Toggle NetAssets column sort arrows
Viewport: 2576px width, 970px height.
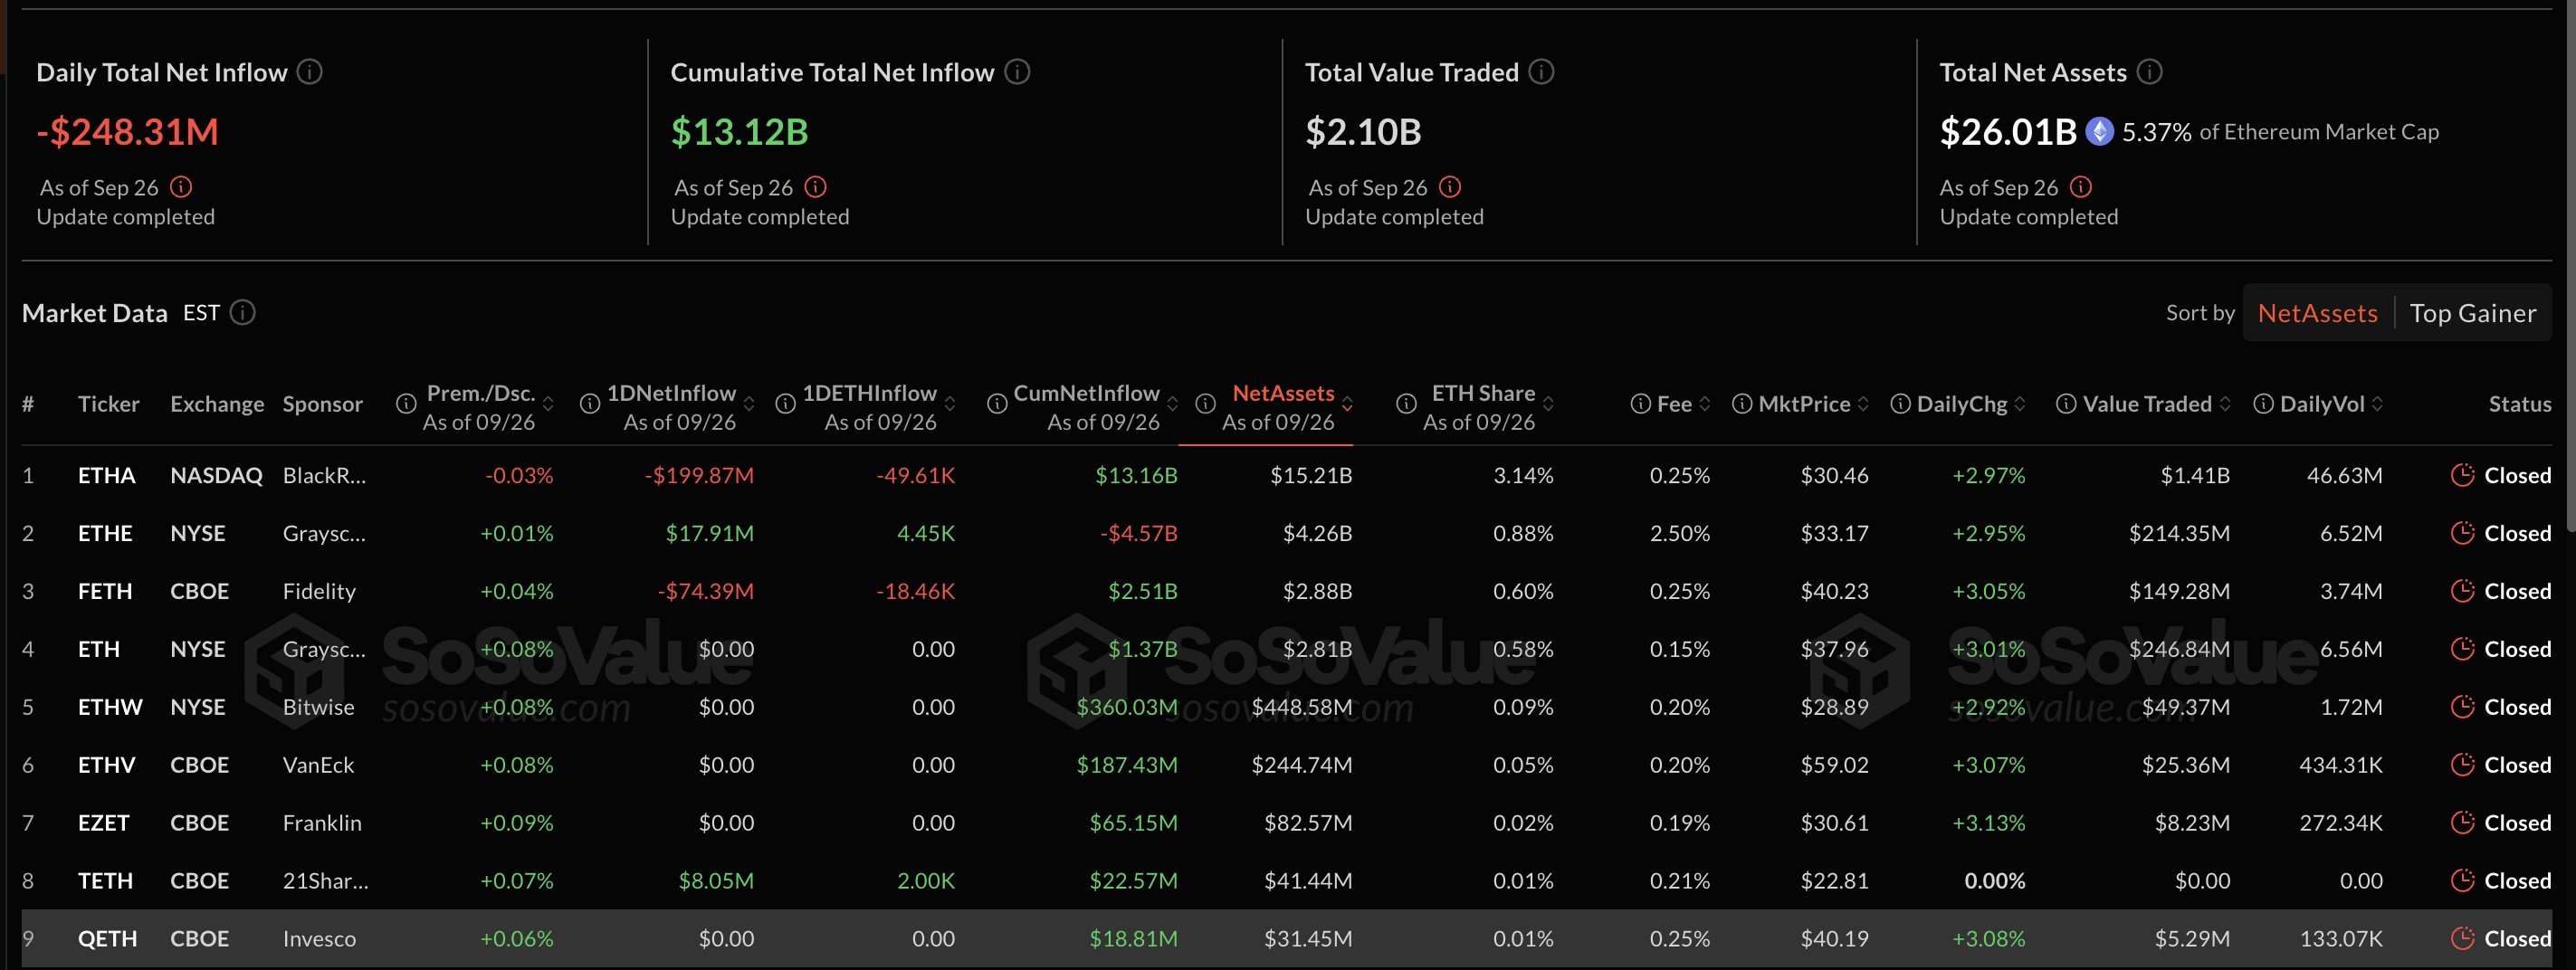(x=1347, y=404)
